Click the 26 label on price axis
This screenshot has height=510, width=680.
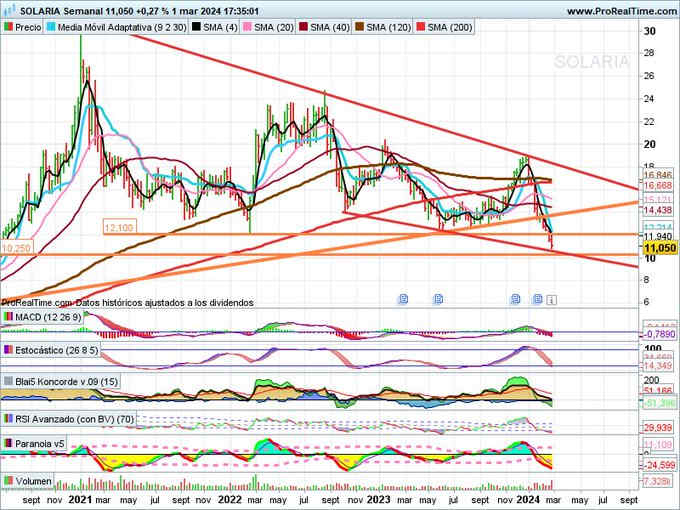[649, 76]
